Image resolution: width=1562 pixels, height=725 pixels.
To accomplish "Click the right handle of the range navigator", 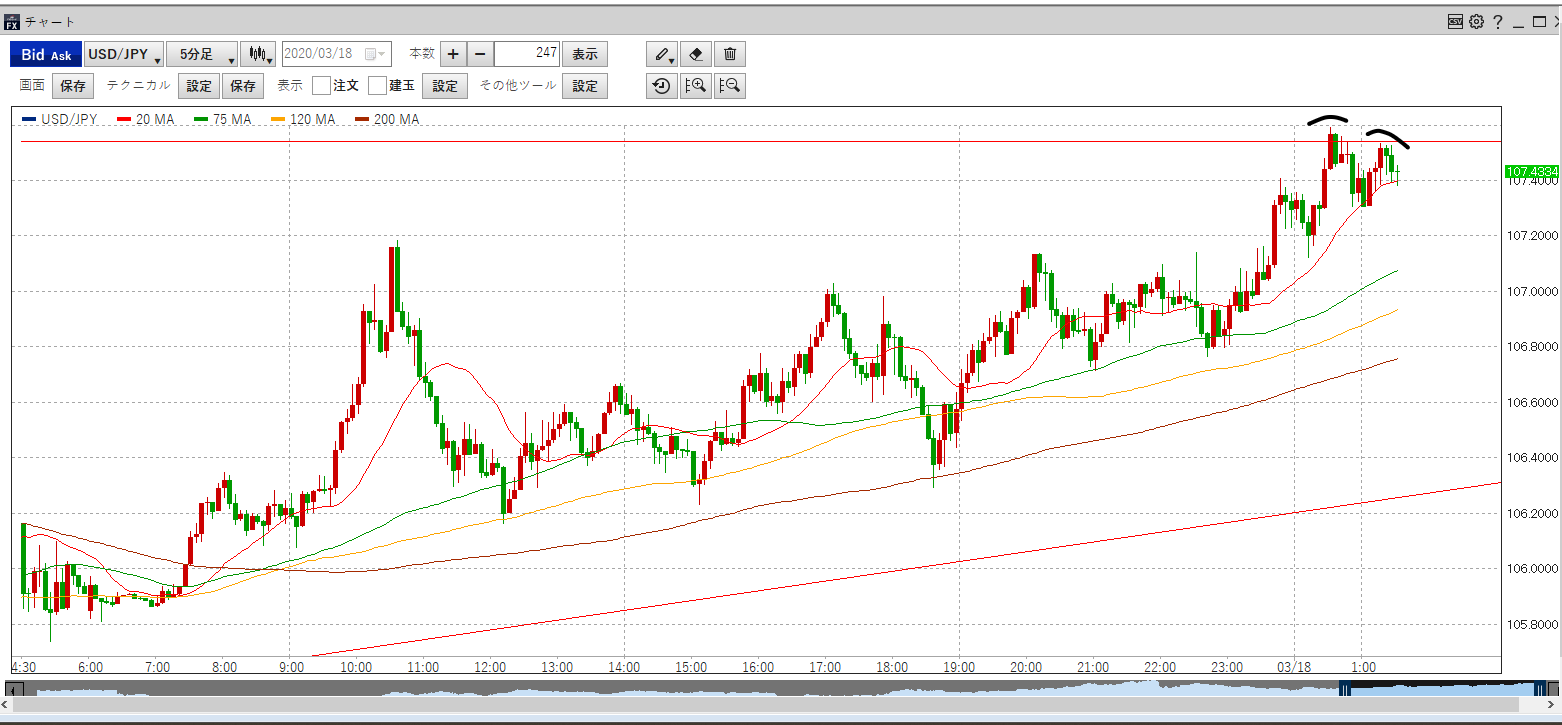I will 1541,689.
